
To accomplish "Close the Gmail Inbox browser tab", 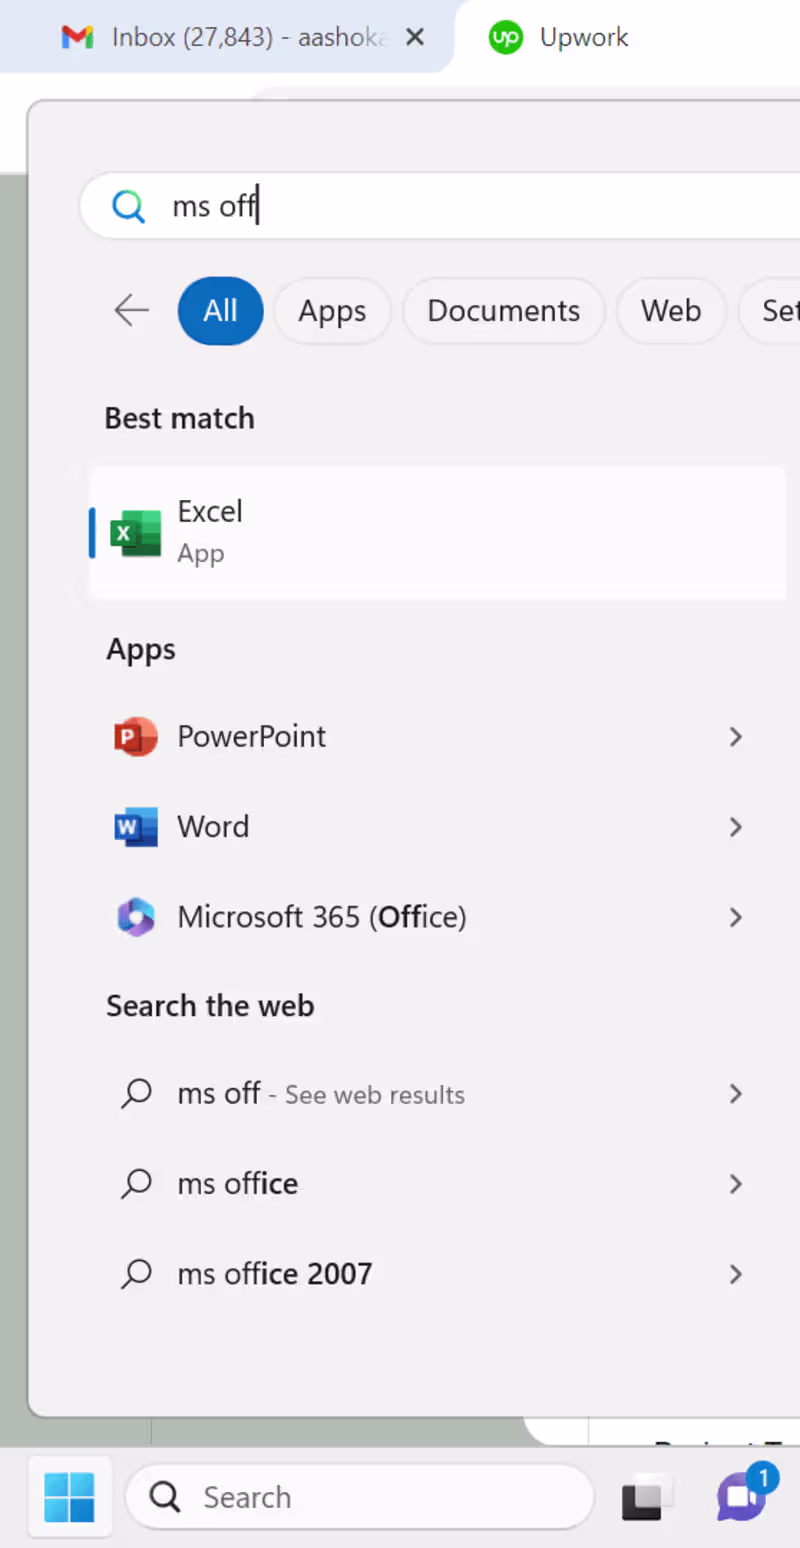I will pyautogui.click(x=416, y=38).
